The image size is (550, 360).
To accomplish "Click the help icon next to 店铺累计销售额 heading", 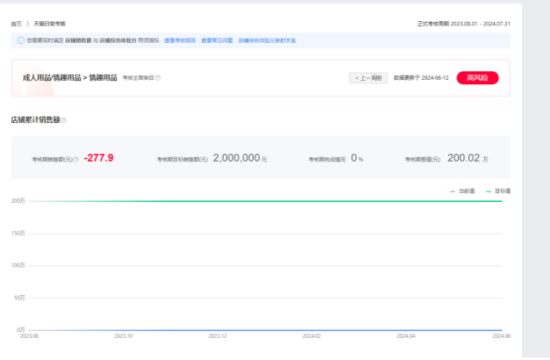I will [64, 120].
